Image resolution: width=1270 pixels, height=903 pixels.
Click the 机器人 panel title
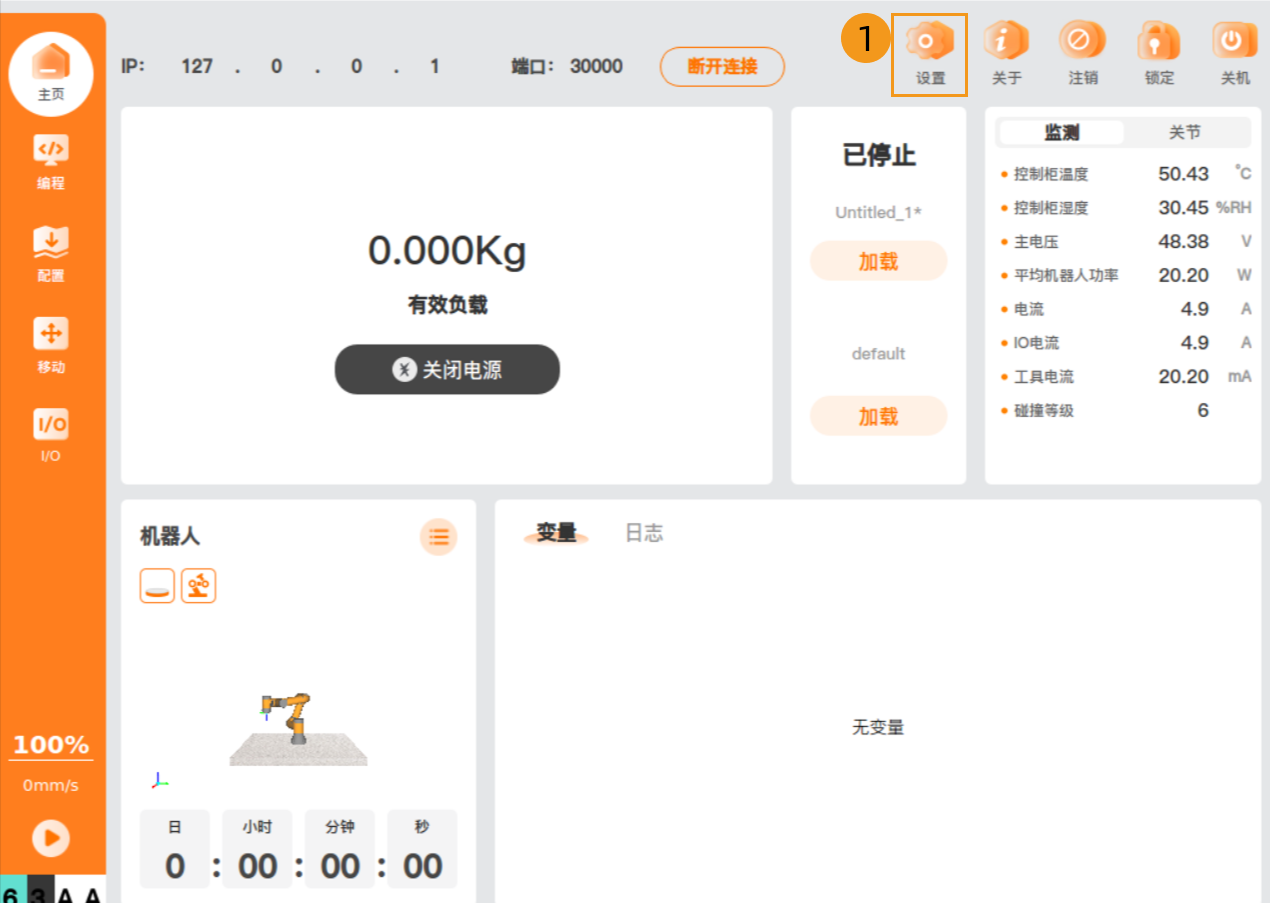pyautogui.click(x=170, y=537)
